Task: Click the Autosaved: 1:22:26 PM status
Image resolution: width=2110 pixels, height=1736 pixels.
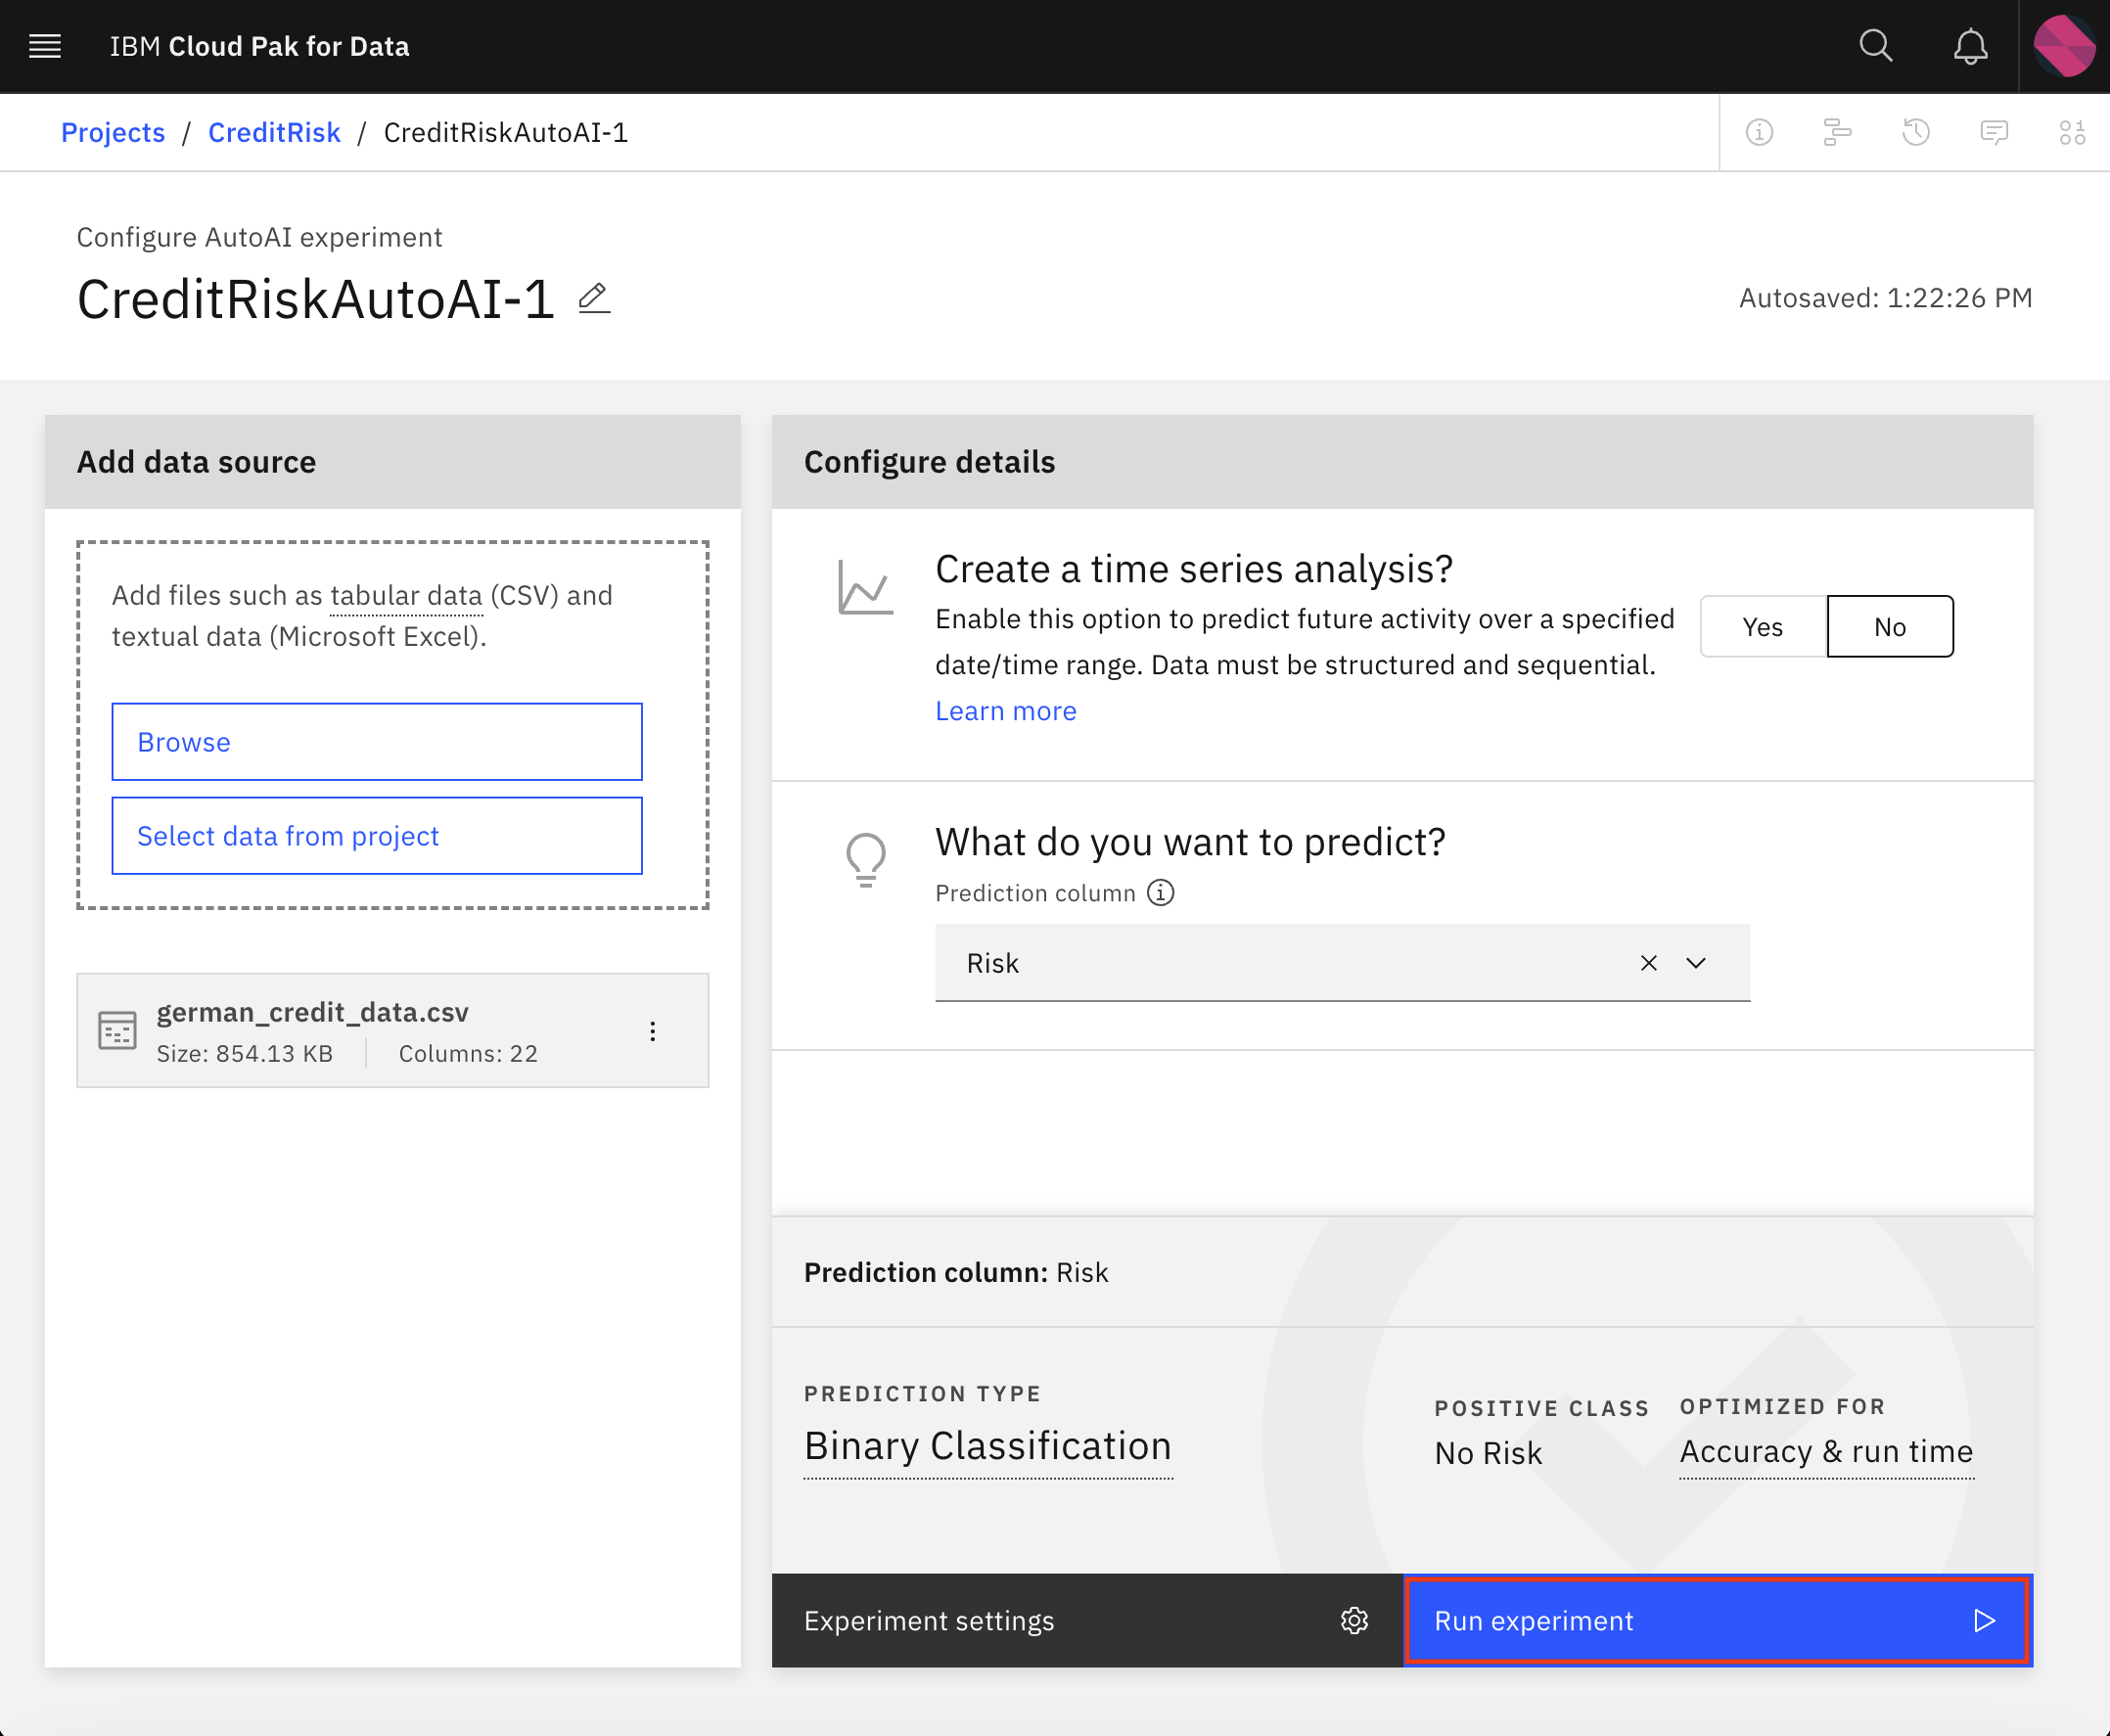Action: point(1885,298)
